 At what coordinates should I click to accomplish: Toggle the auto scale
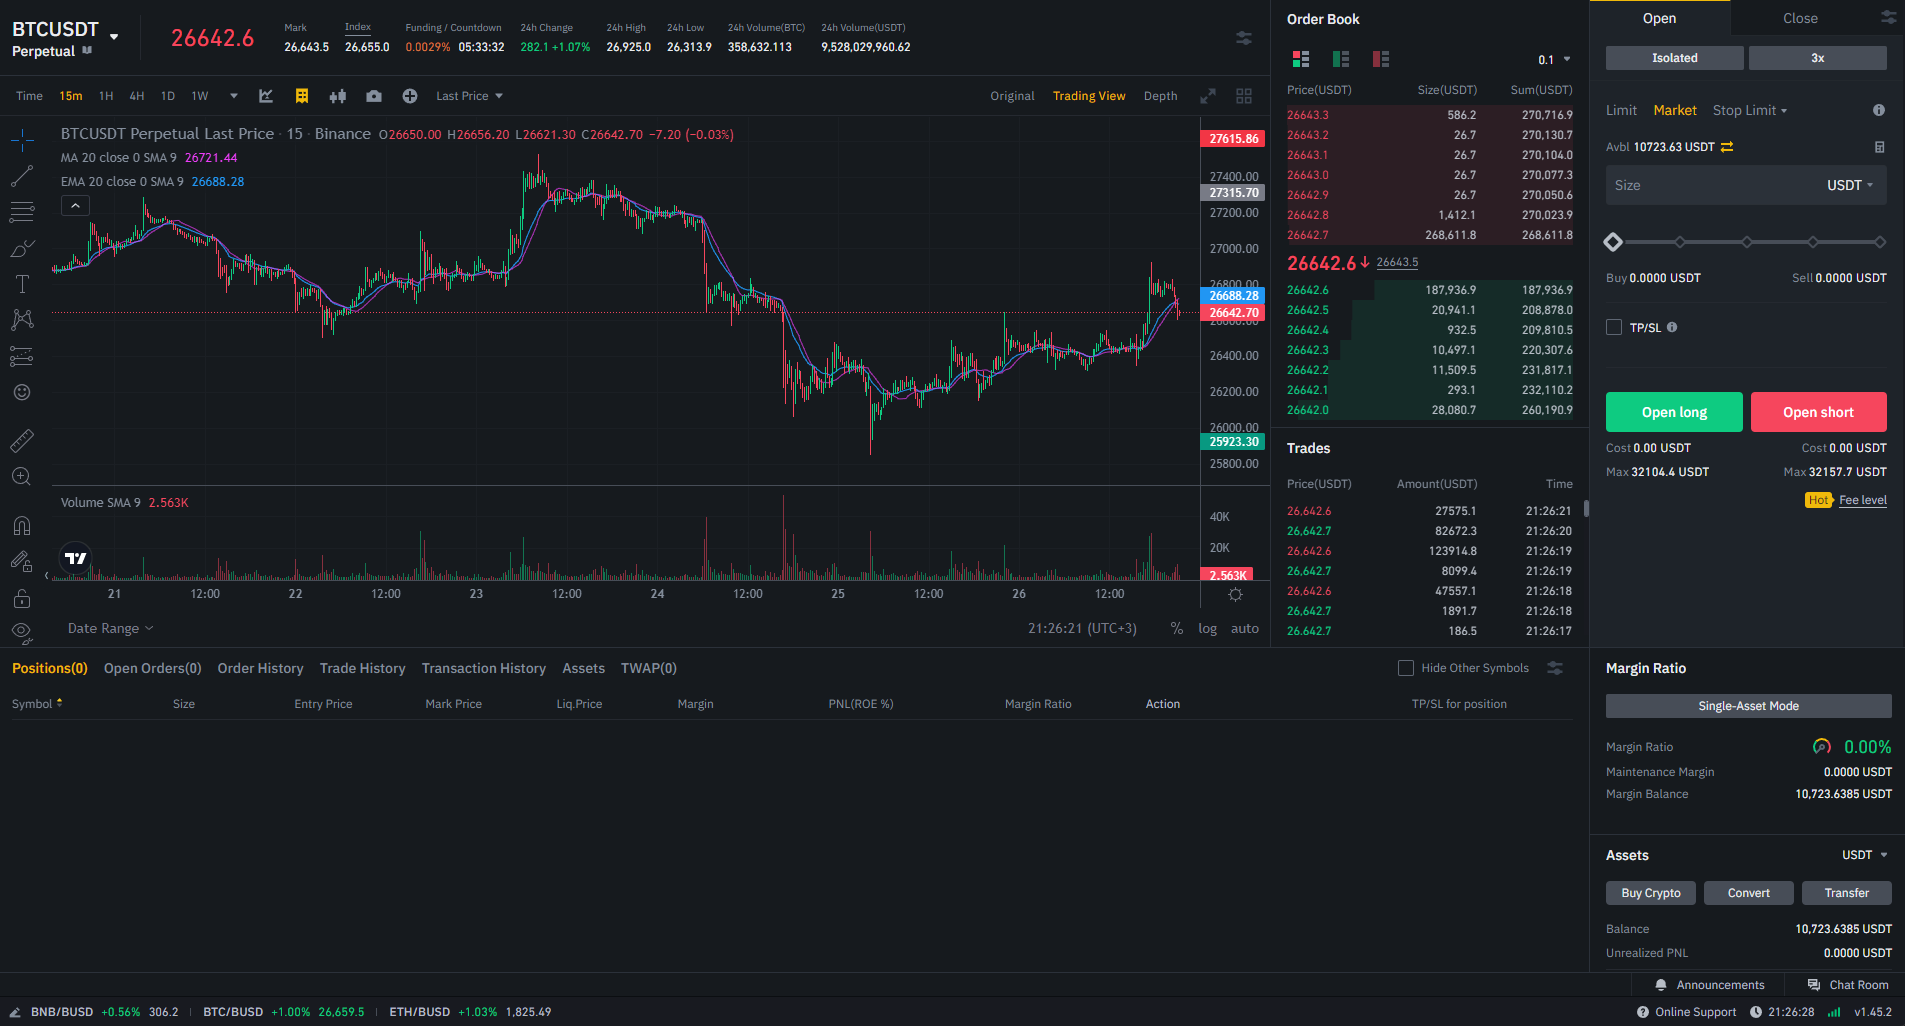coord(1245,629)
